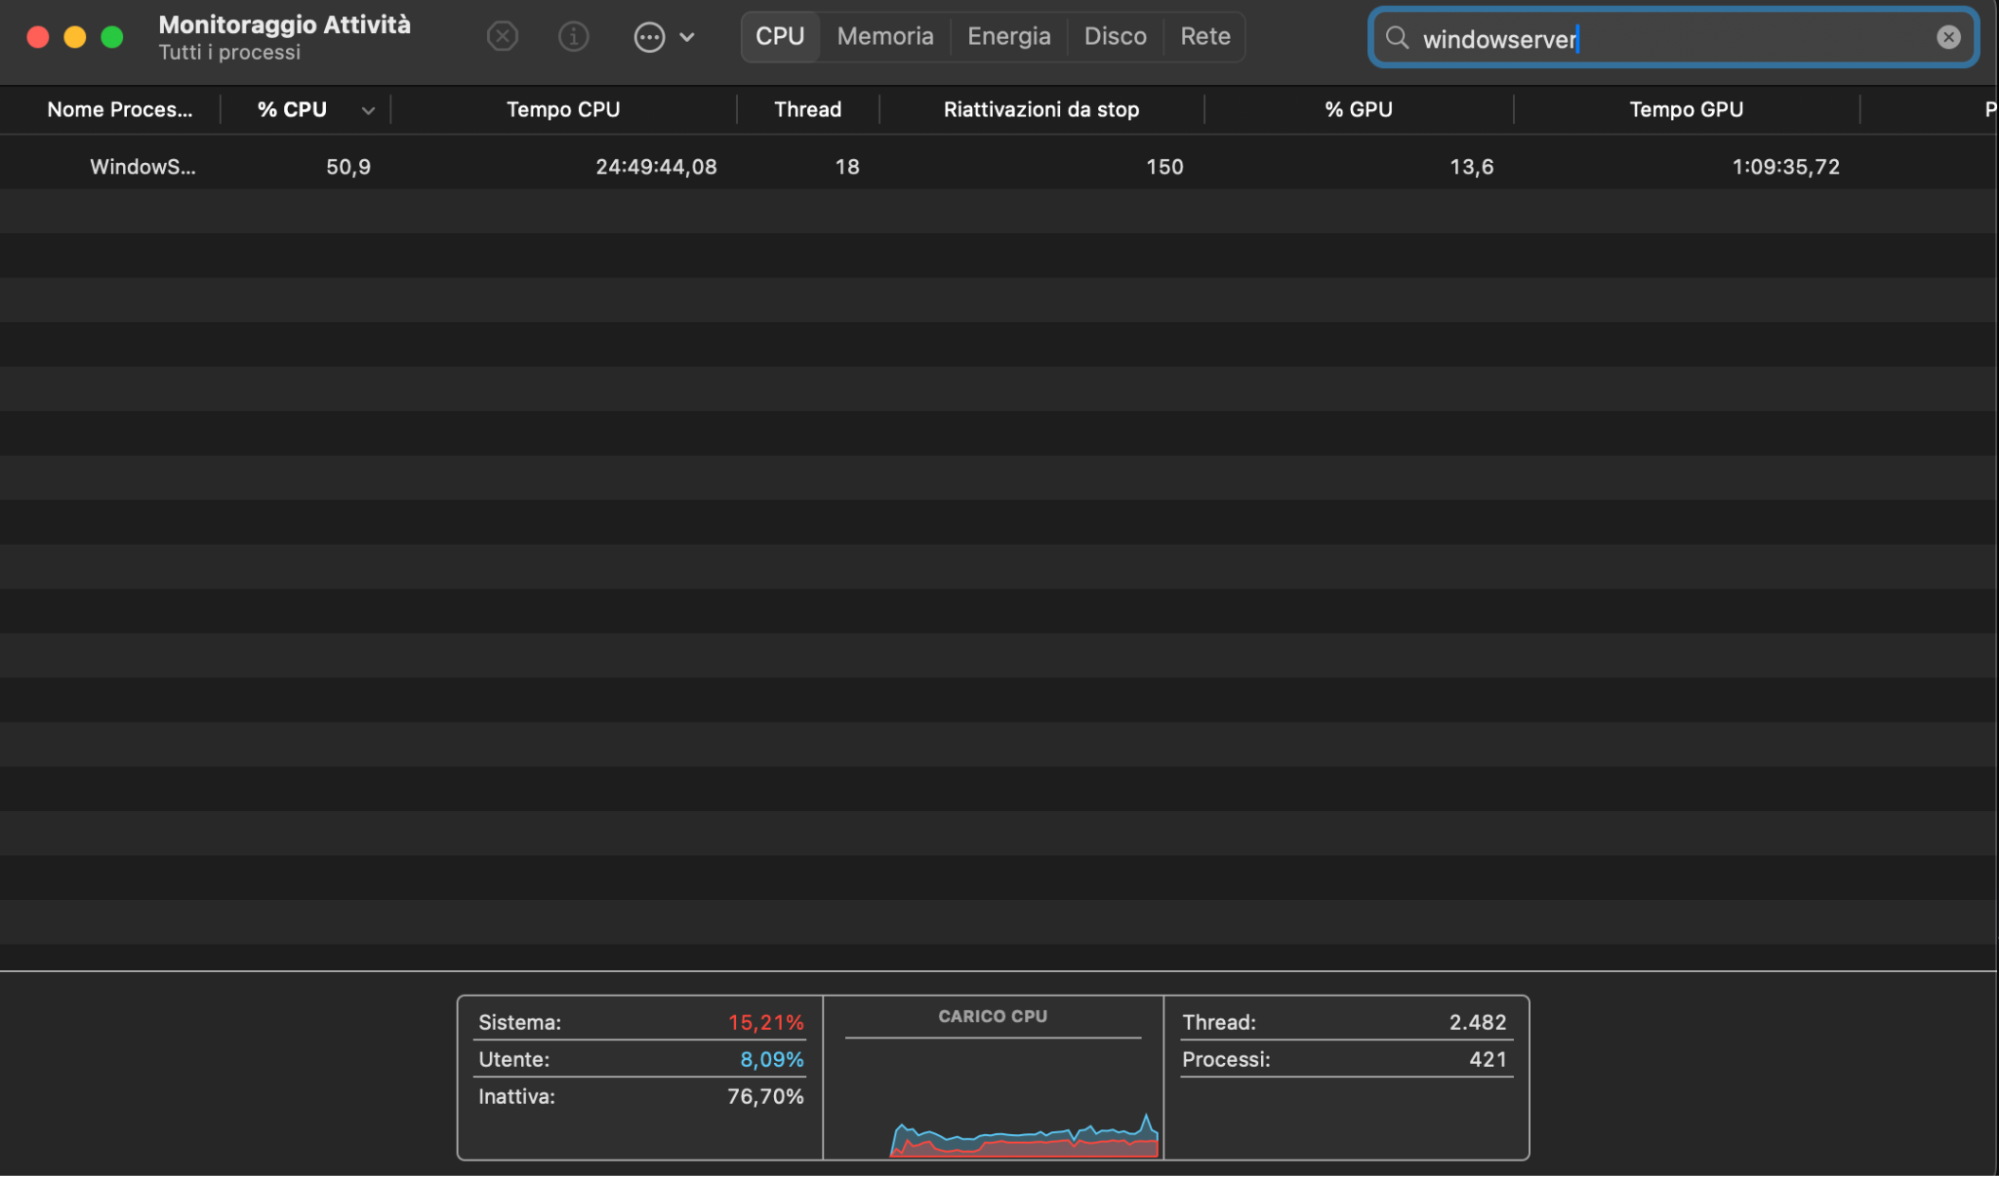
Task: Select the Rete tab
Action: pyautogui.click(x=1205, y=37)
